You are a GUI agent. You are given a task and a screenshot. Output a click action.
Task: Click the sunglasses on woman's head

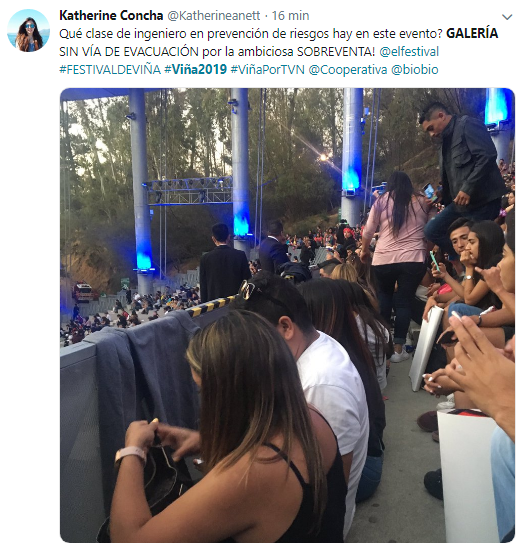(248, 289)
